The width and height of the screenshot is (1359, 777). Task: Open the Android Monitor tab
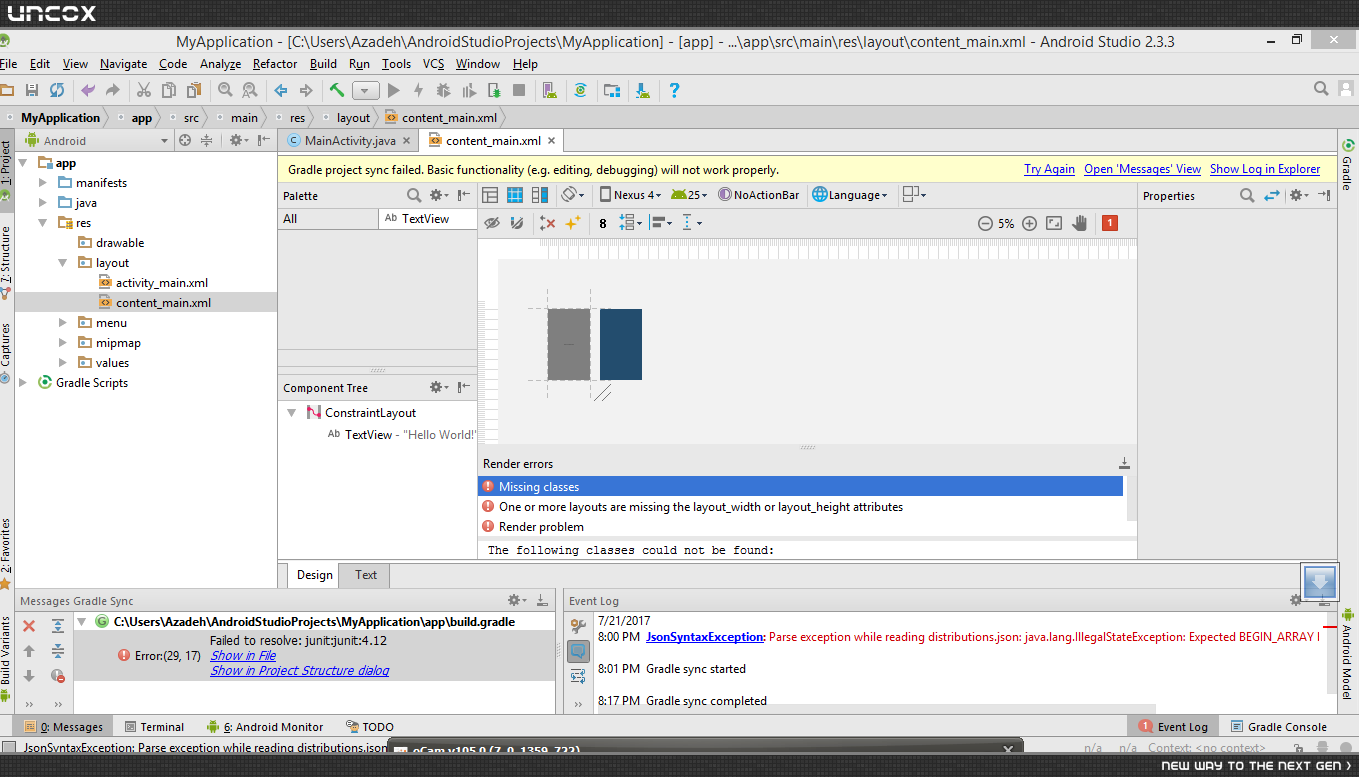[265, 727]
